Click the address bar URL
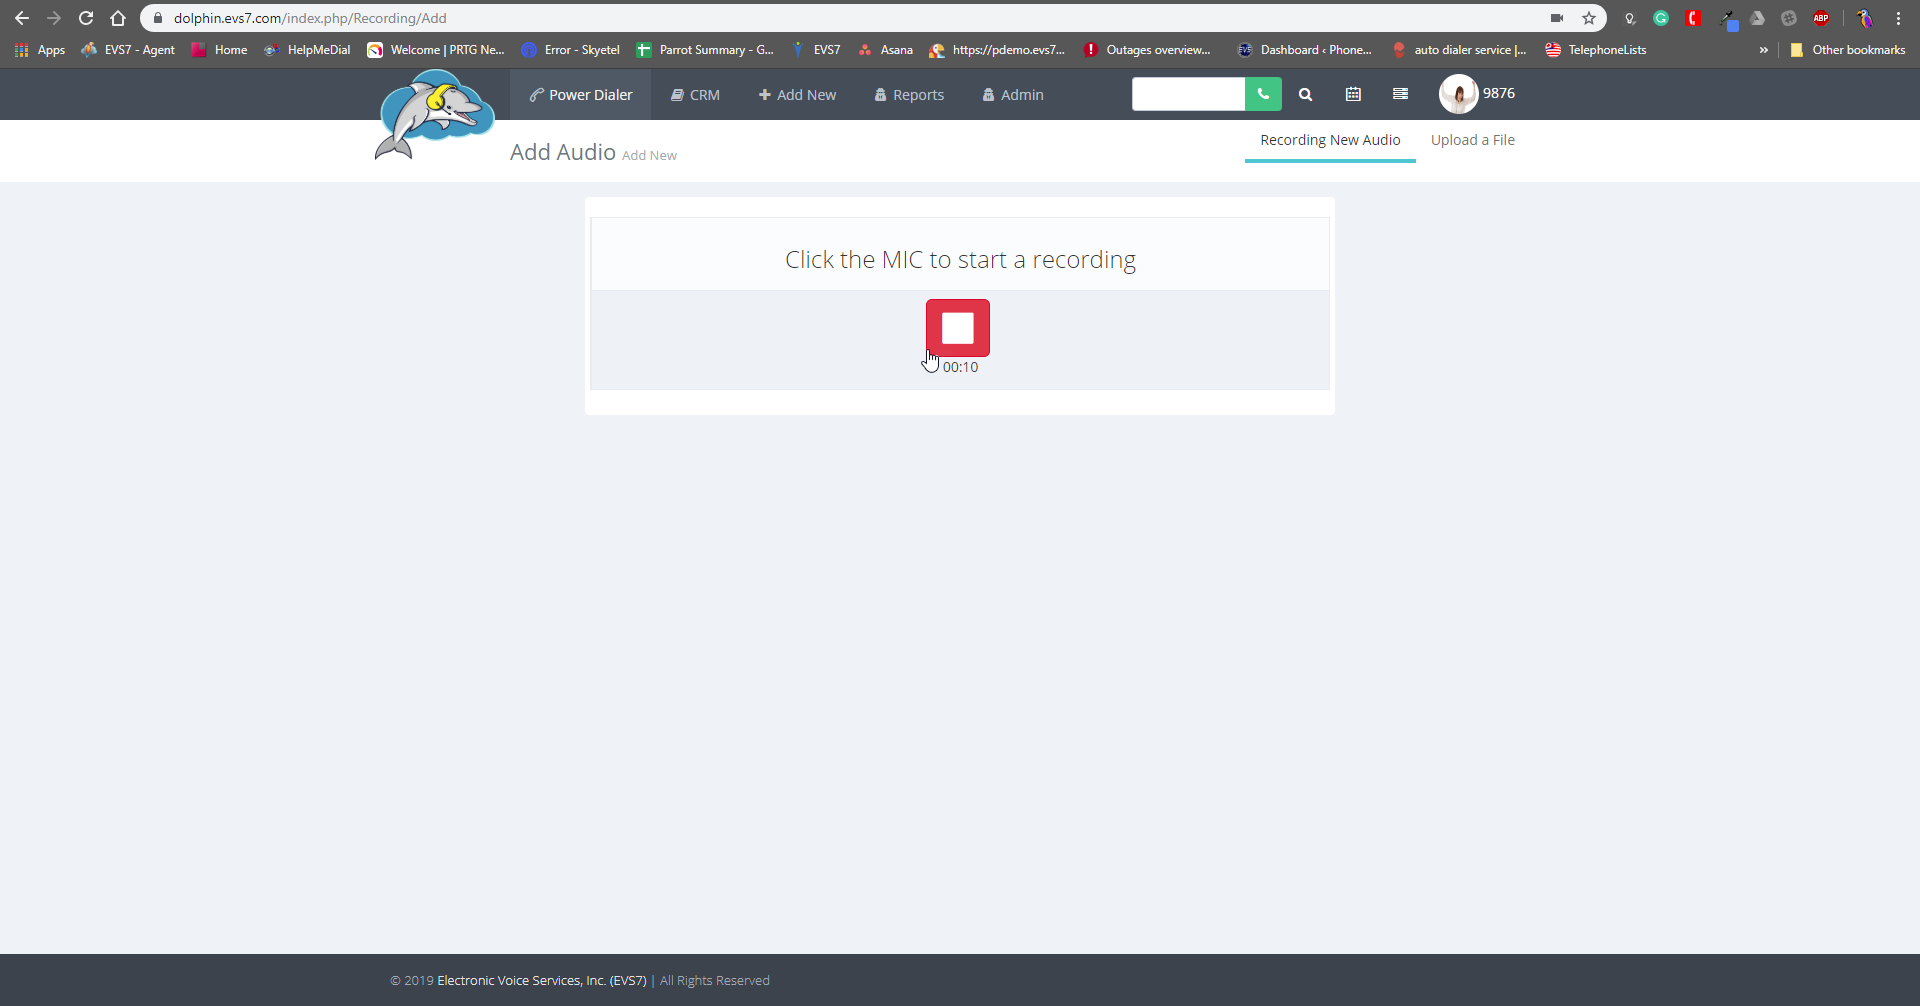The height and width of the screenshot is (1006, 1920). [310, 18]
